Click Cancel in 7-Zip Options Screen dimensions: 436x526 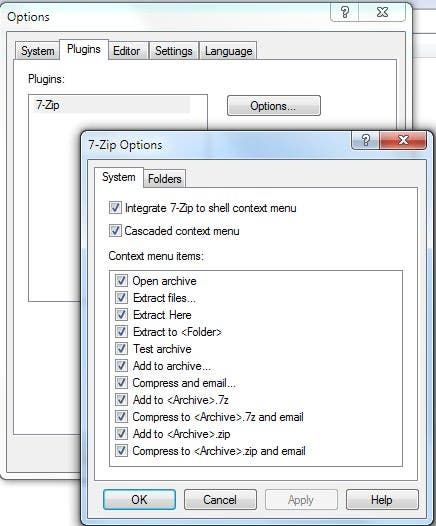pos(220,499)
